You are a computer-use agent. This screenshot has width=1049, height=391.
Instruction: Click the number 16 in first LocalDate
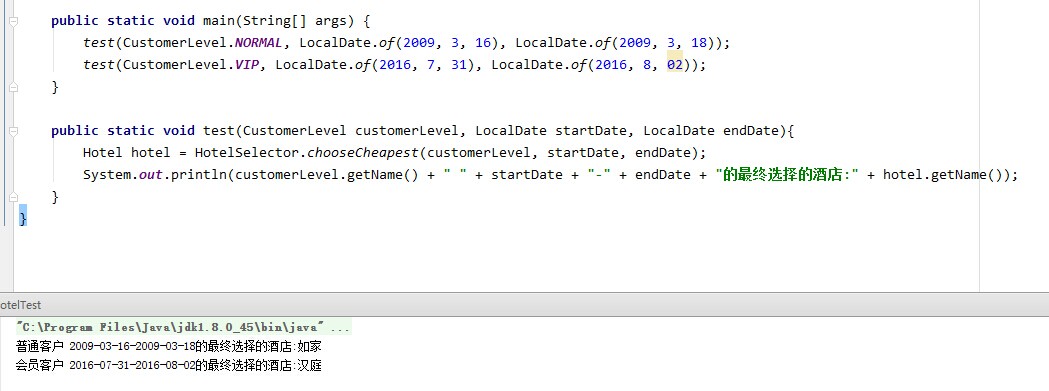483,43
